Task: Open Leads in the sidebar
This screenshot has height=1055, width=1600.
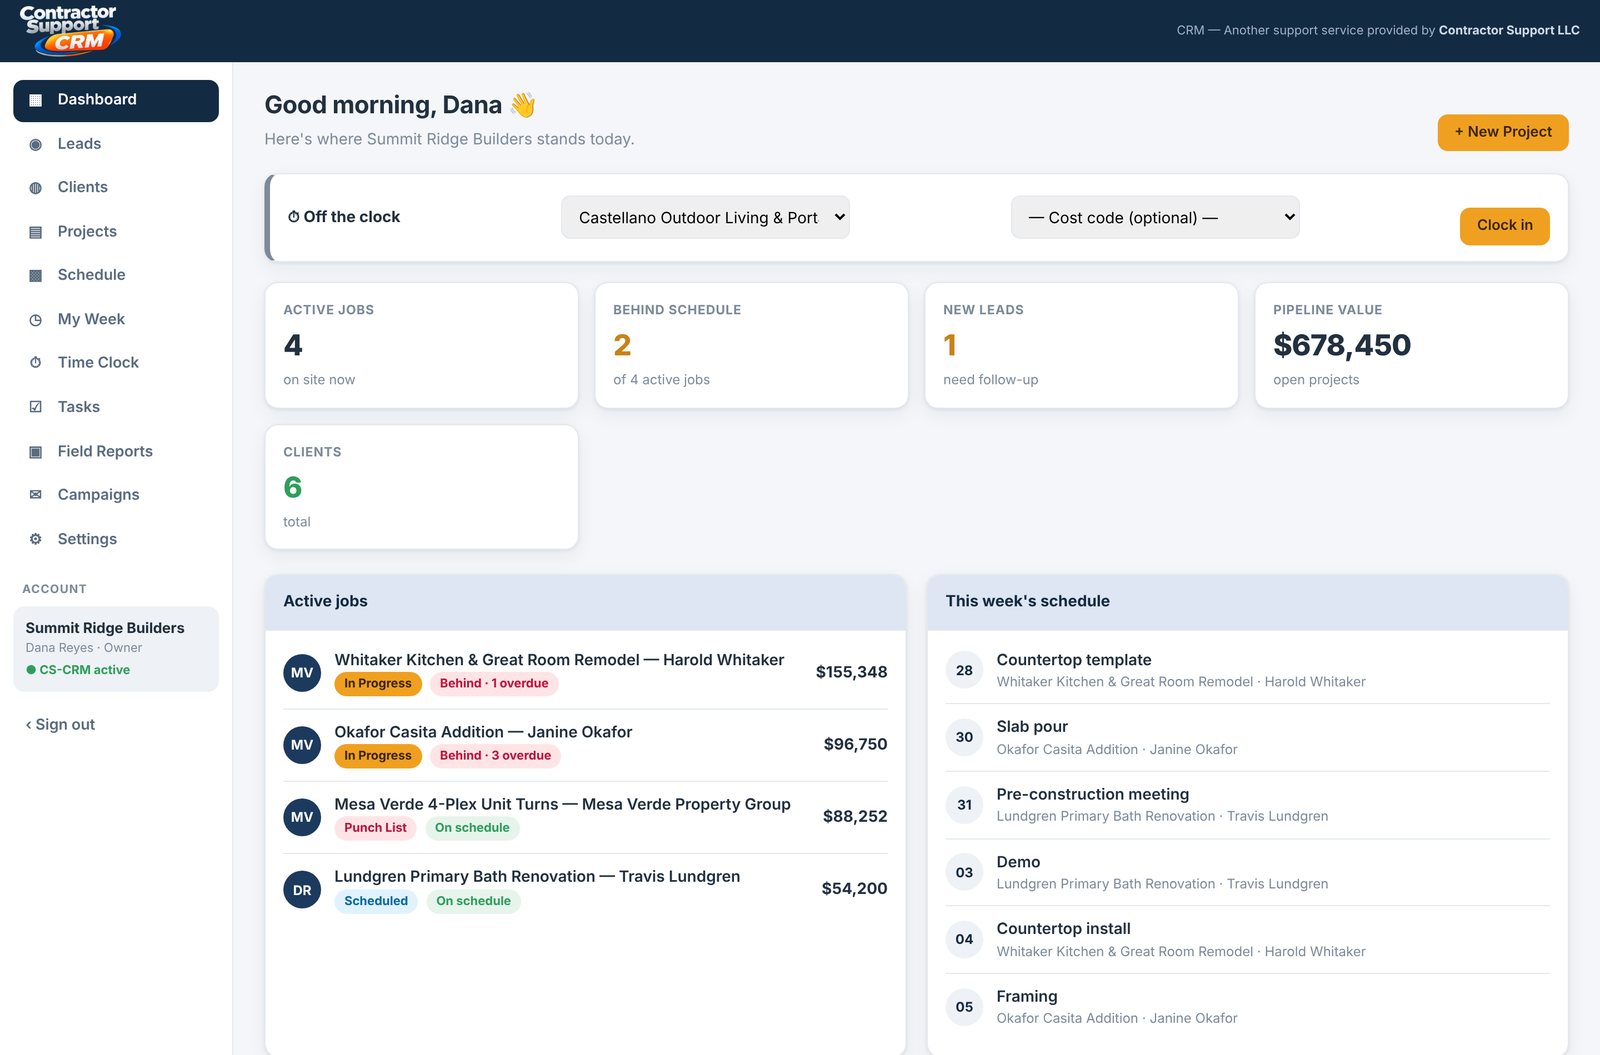Action: (116, 144)
